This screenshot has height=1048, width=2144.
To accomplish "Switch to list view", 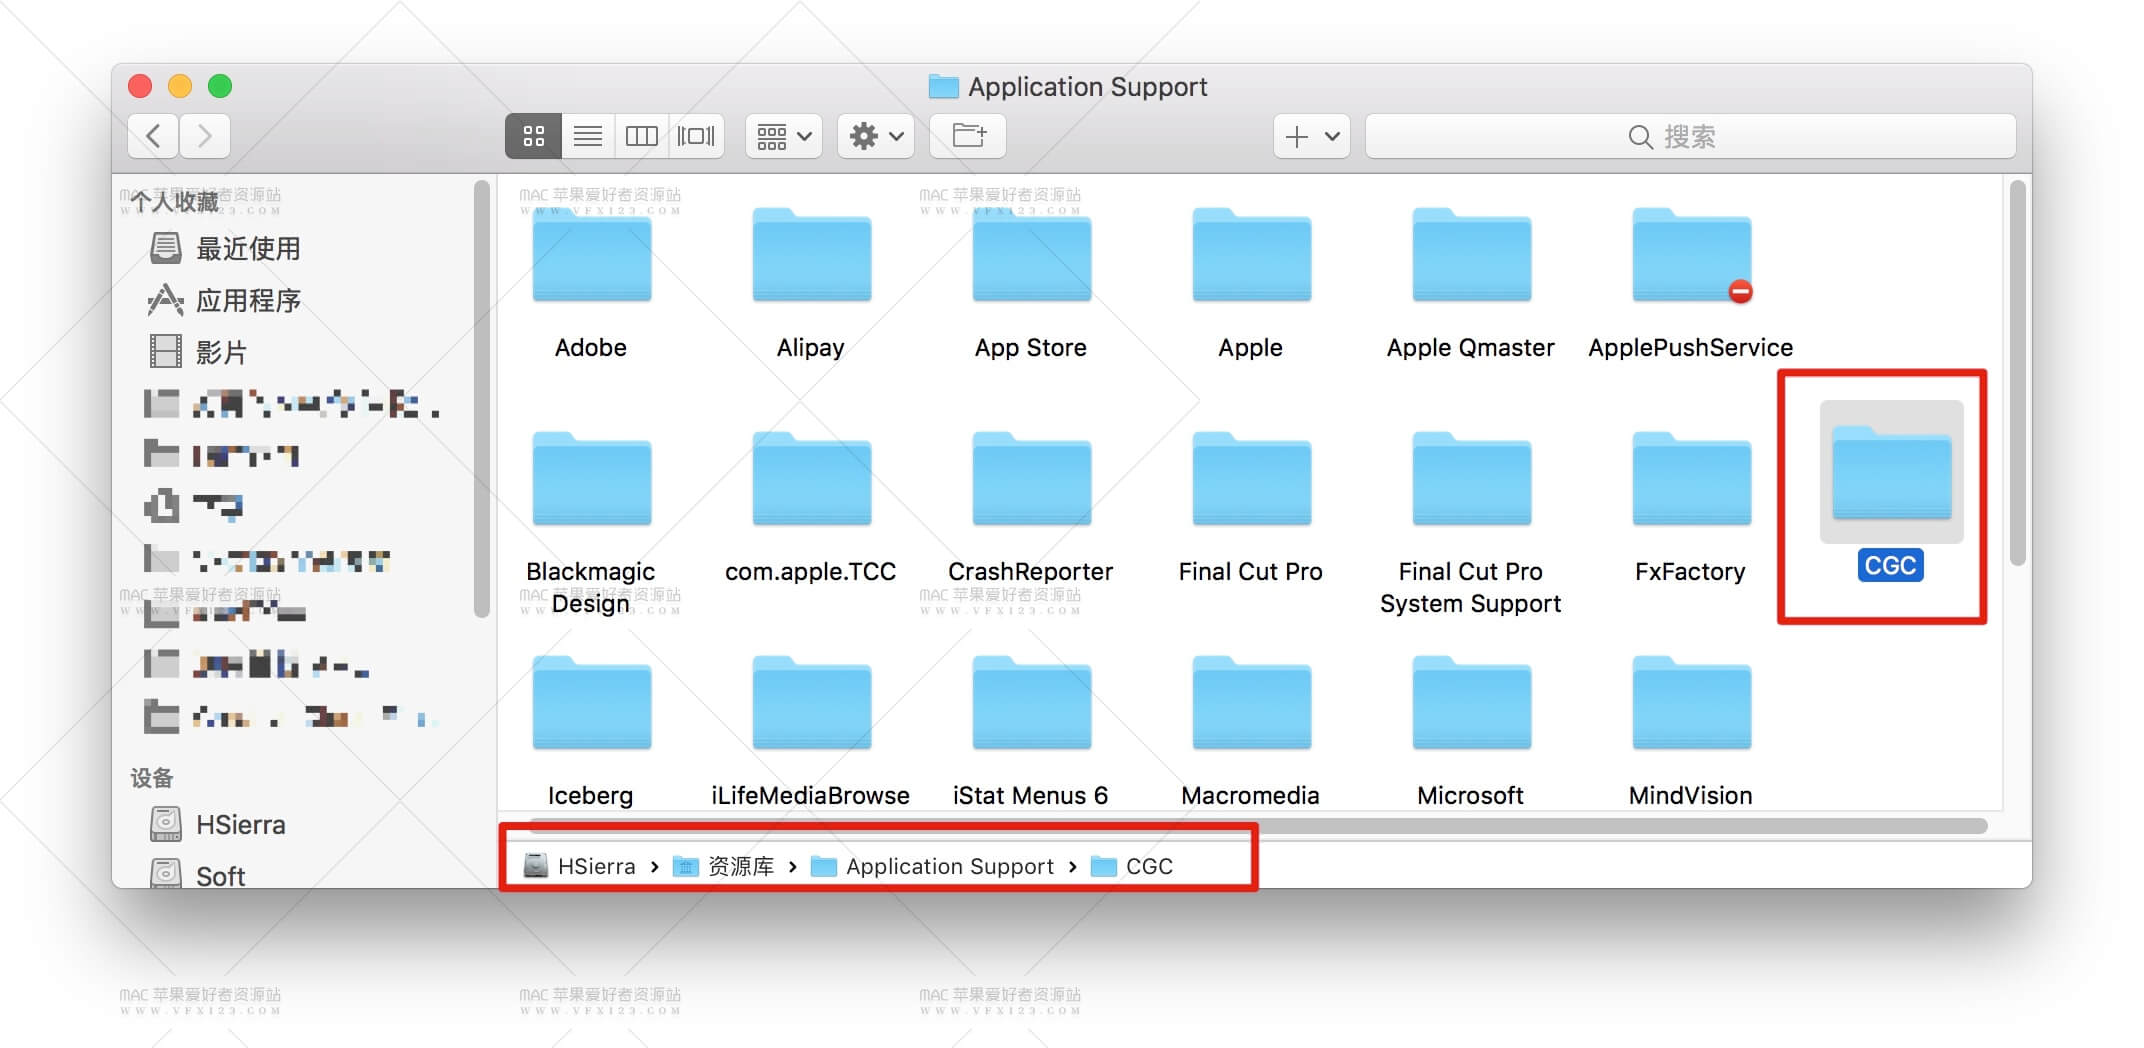I will point(588,136).
